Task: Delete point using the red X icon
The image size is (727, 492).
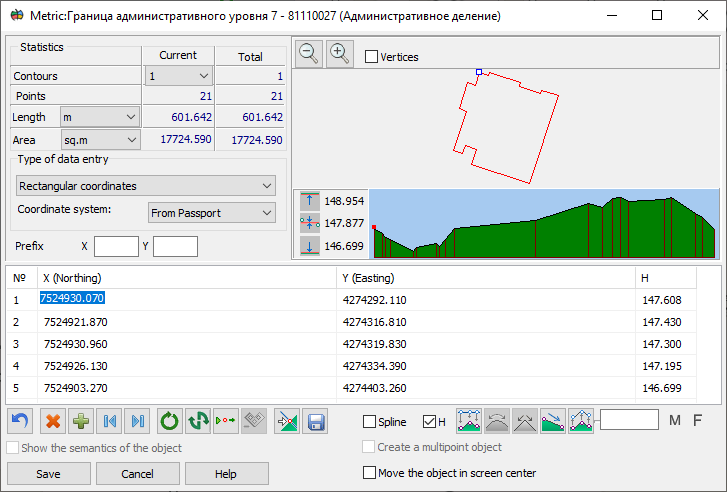Action: [x=53, y=421]
